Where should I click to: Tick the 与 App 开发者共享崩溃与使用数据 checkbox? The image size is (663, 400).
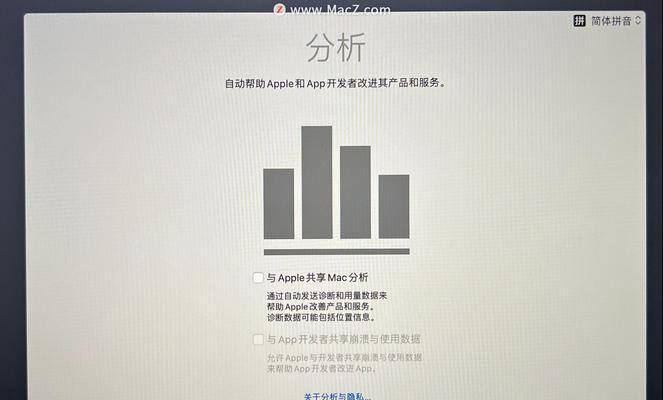tap(258, 340)
